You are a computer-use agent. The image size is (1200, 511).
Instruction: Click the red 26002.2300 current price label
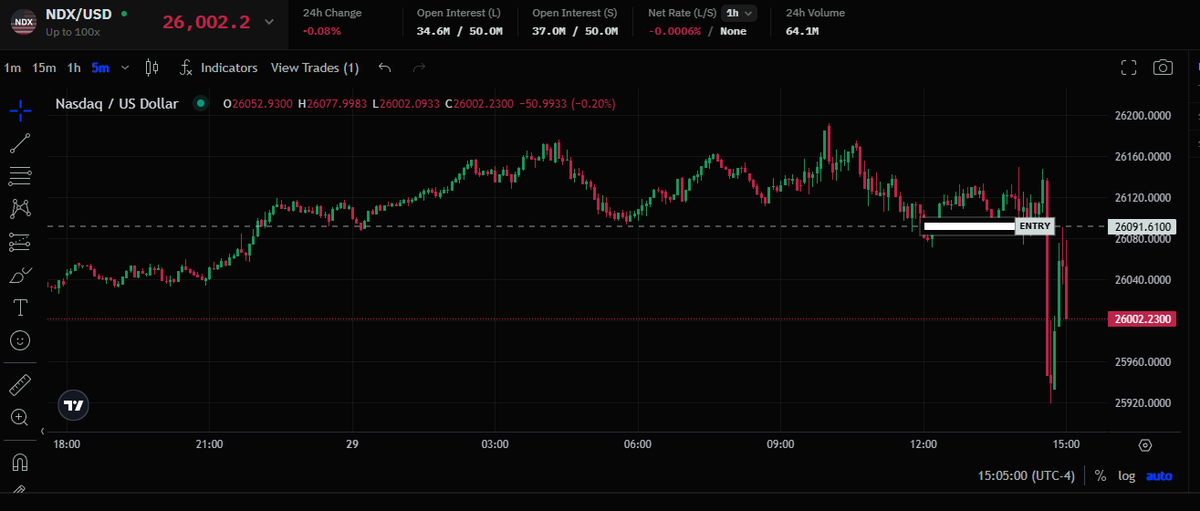point(1142,319)
